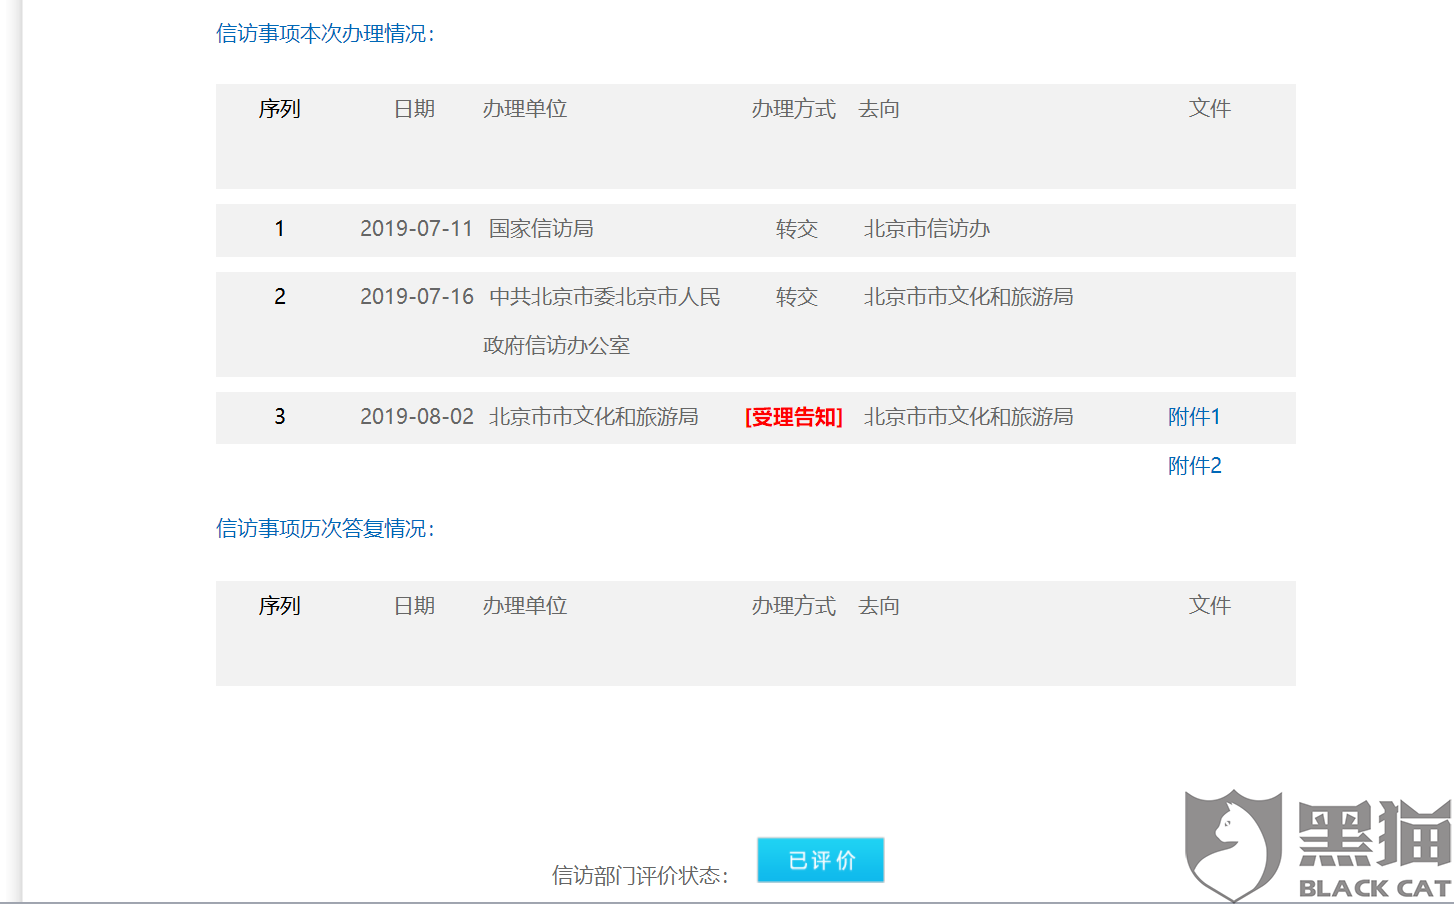Screen dimensions: 1454x904
Task: Click 北京市市文化和旅游局 destination in row 3
Action: tap(968, 417)
